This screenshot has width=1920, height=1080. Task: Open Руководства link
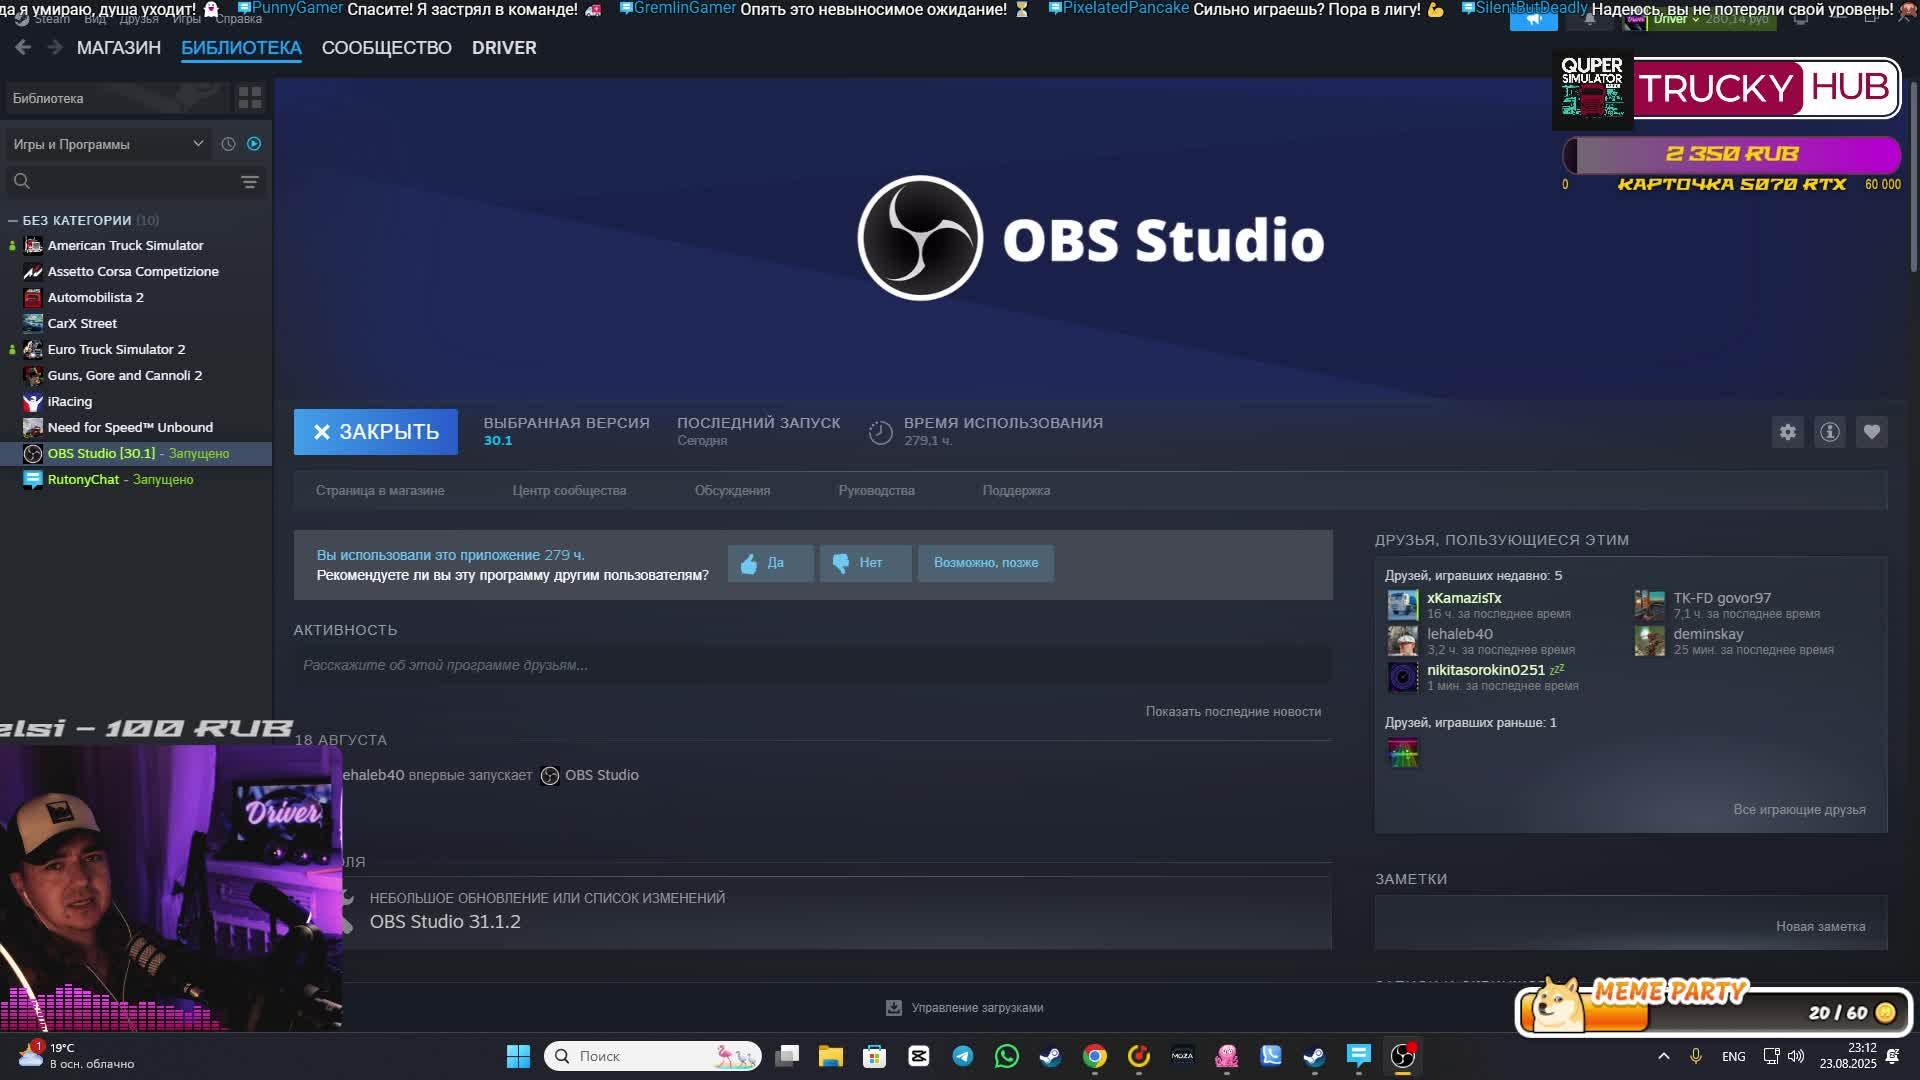coord(876,491)
